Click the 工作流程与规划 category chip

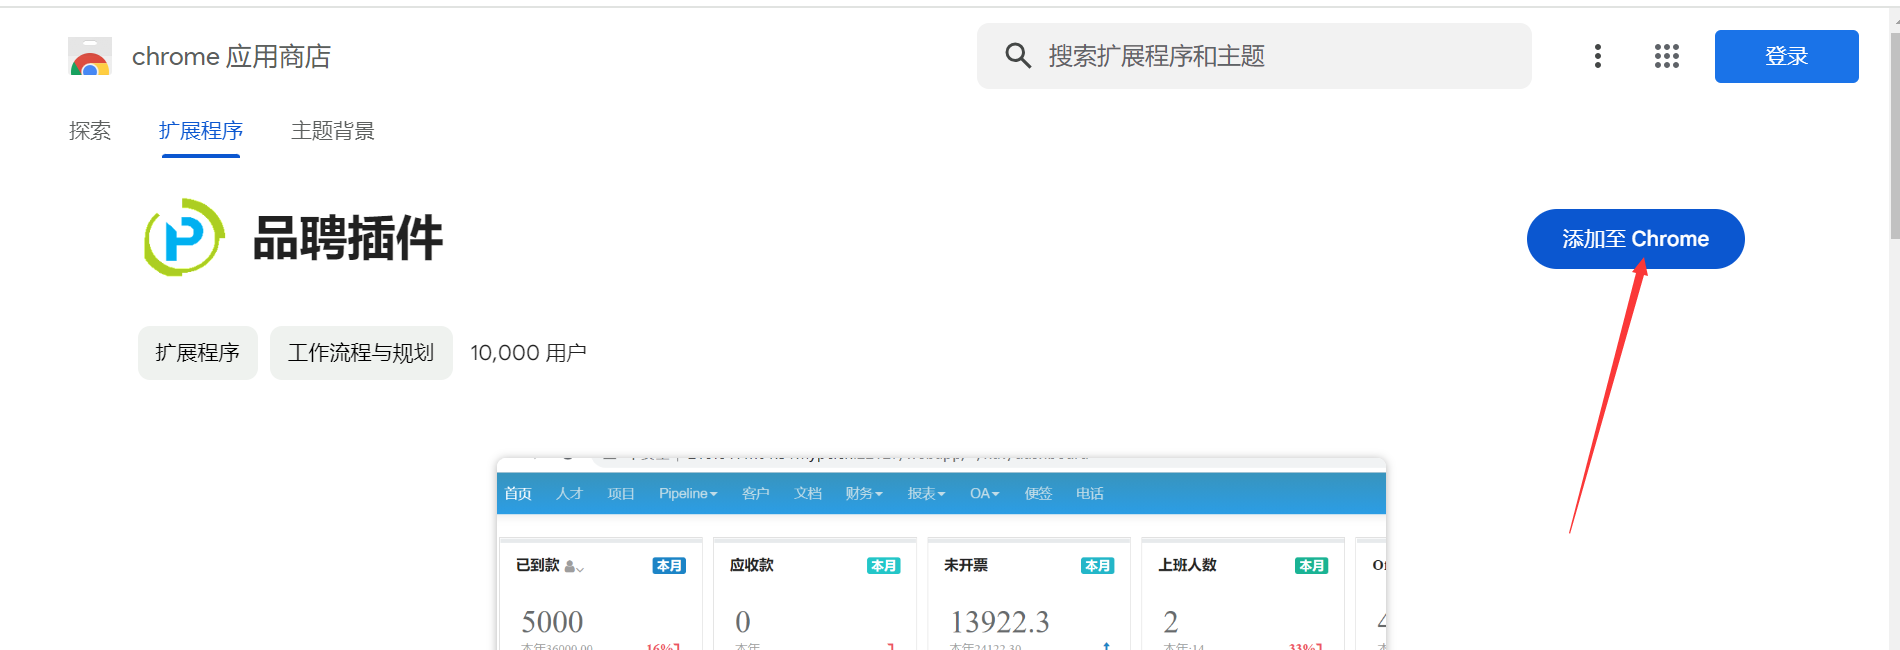(361, 353)
